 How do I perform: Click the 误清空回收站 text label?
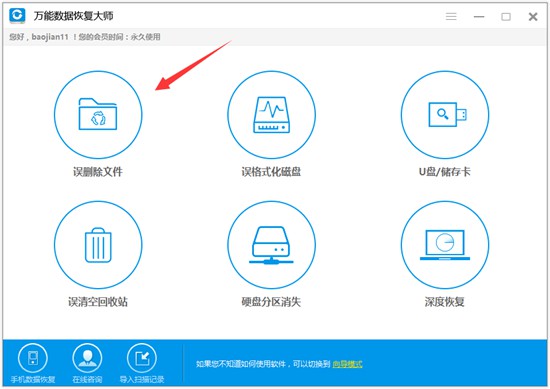98,302
